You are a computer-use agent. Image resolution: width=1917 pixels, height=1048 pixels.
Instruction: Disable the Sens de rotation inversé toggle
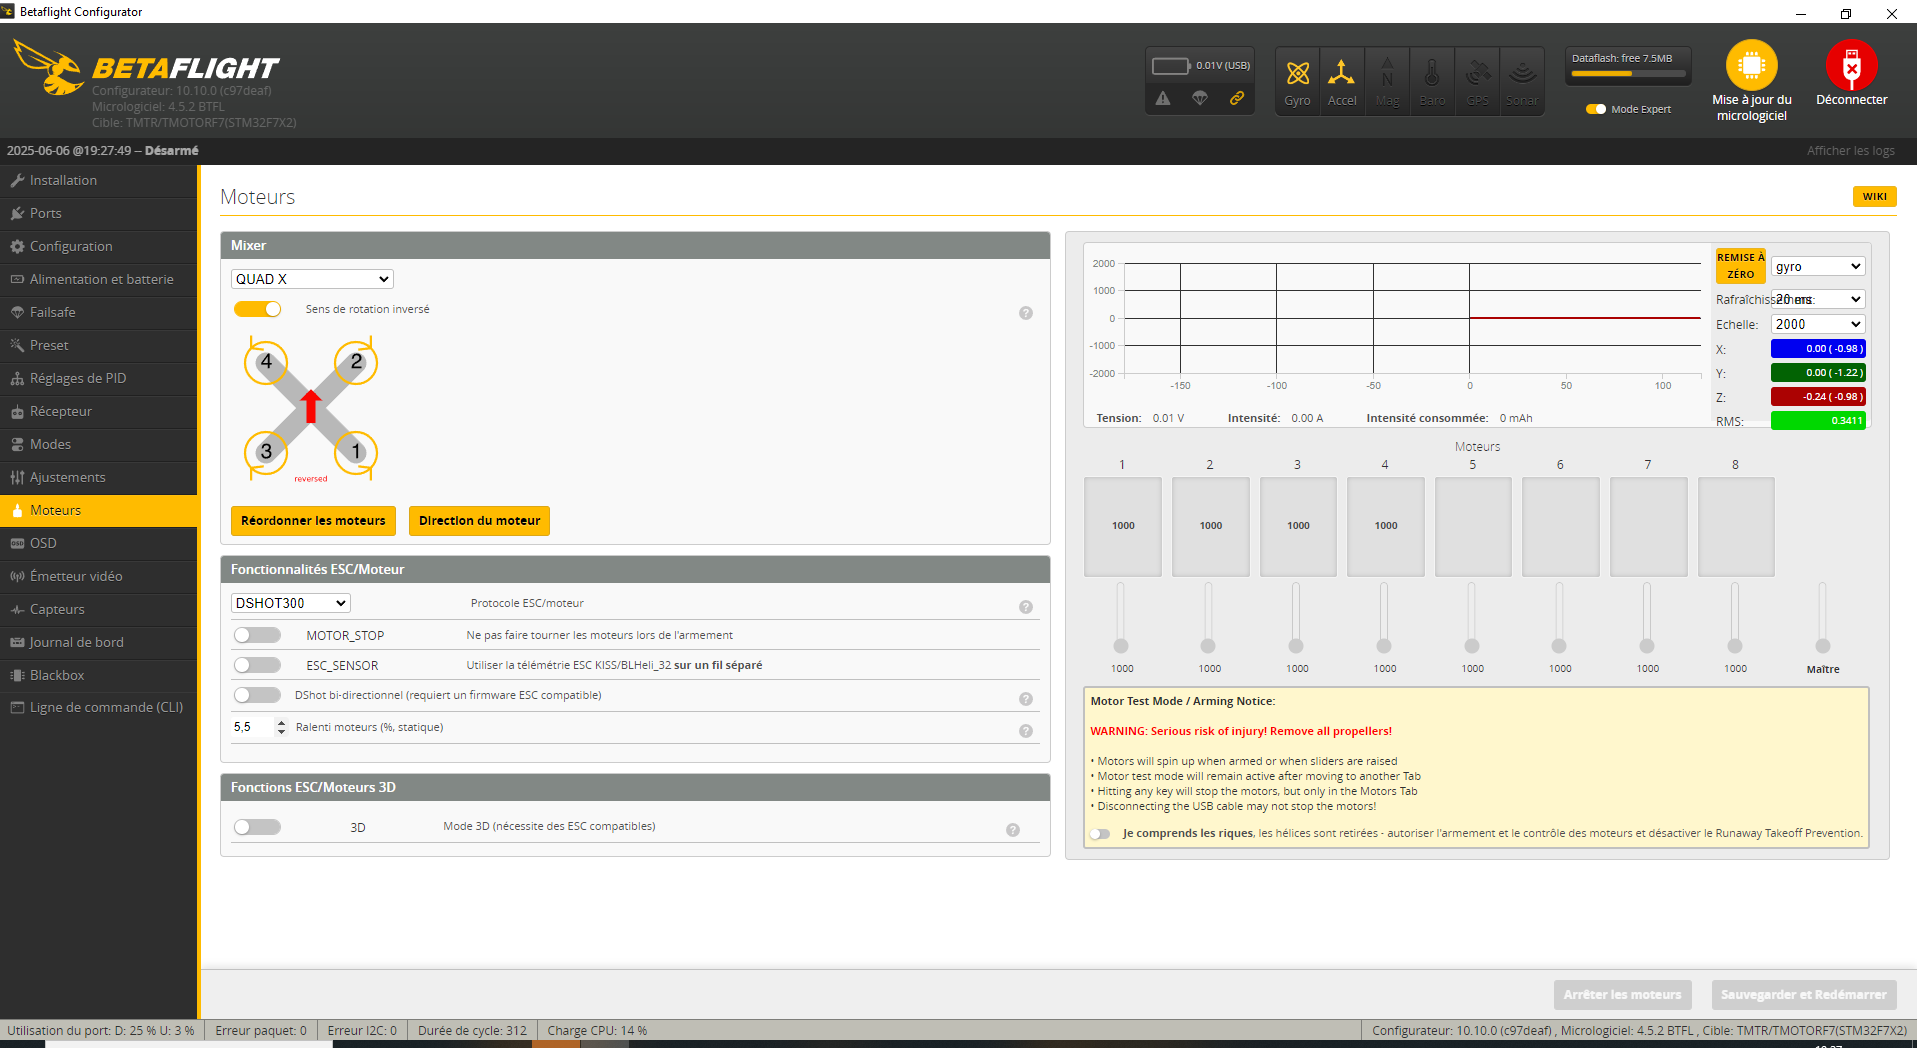(258, 309)
